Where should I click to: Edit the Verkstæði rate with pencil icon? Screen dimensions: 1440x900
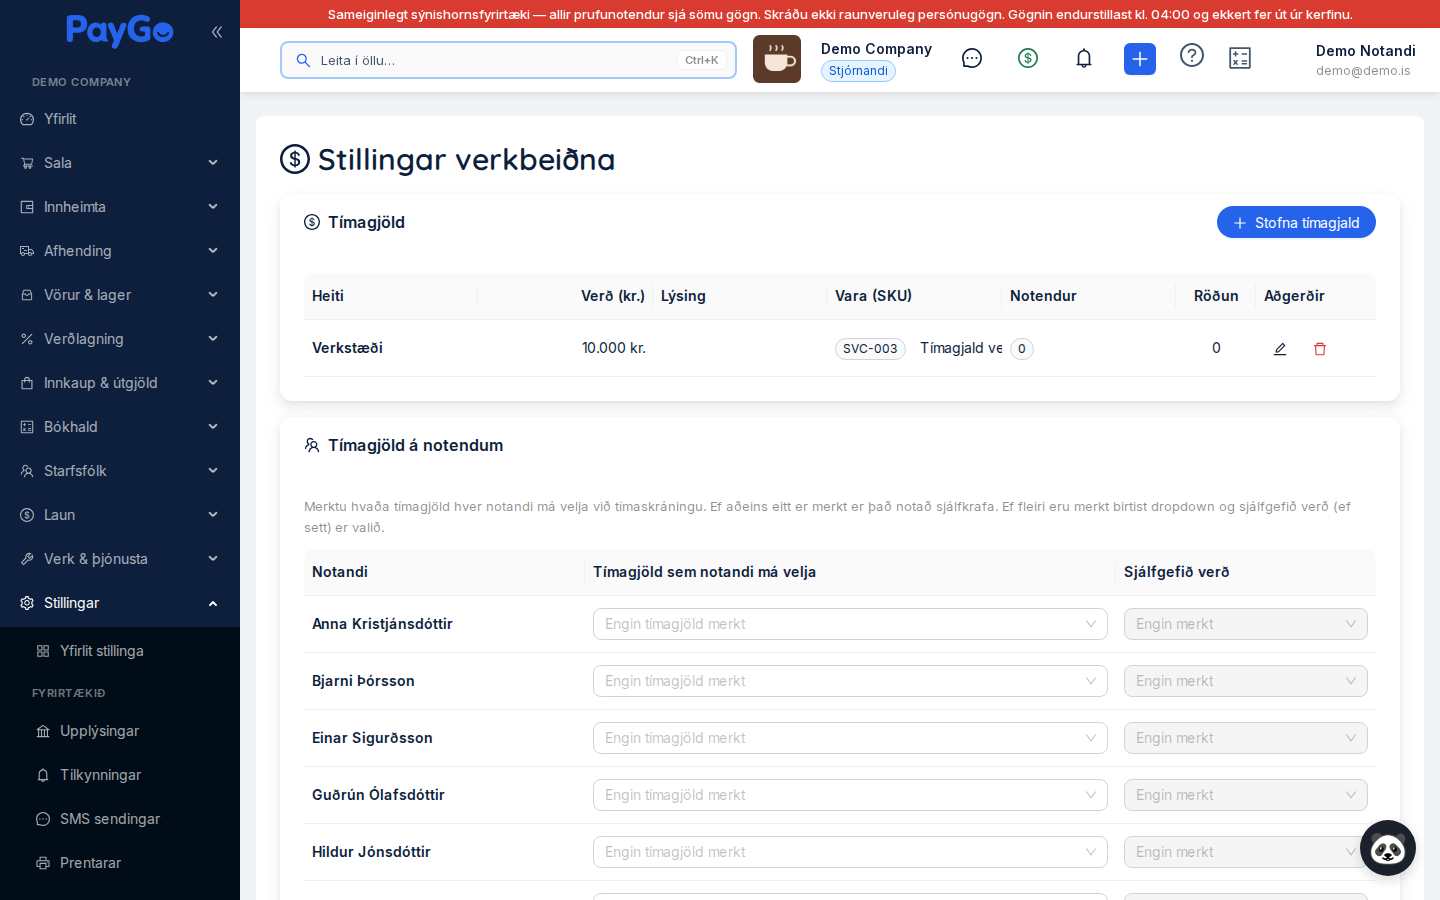tap(1280, 349)
